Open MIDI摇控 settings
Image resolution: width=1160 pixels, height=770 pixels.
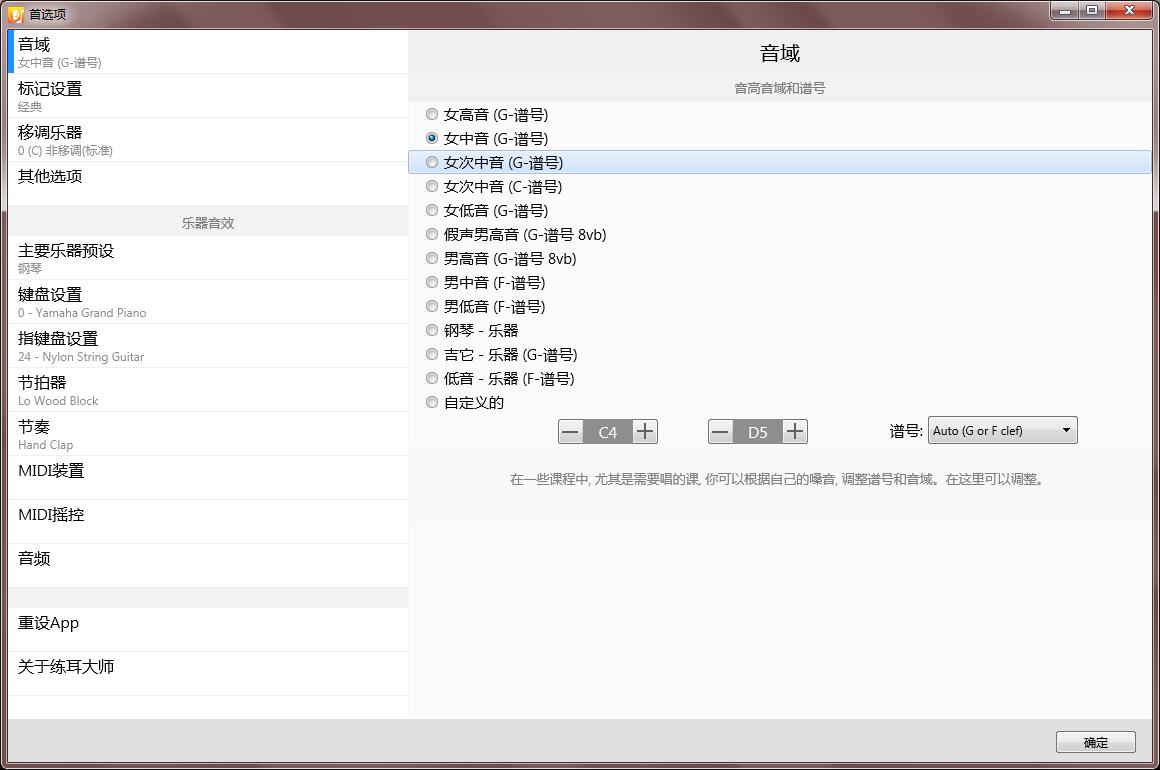[x=209, y=522]
